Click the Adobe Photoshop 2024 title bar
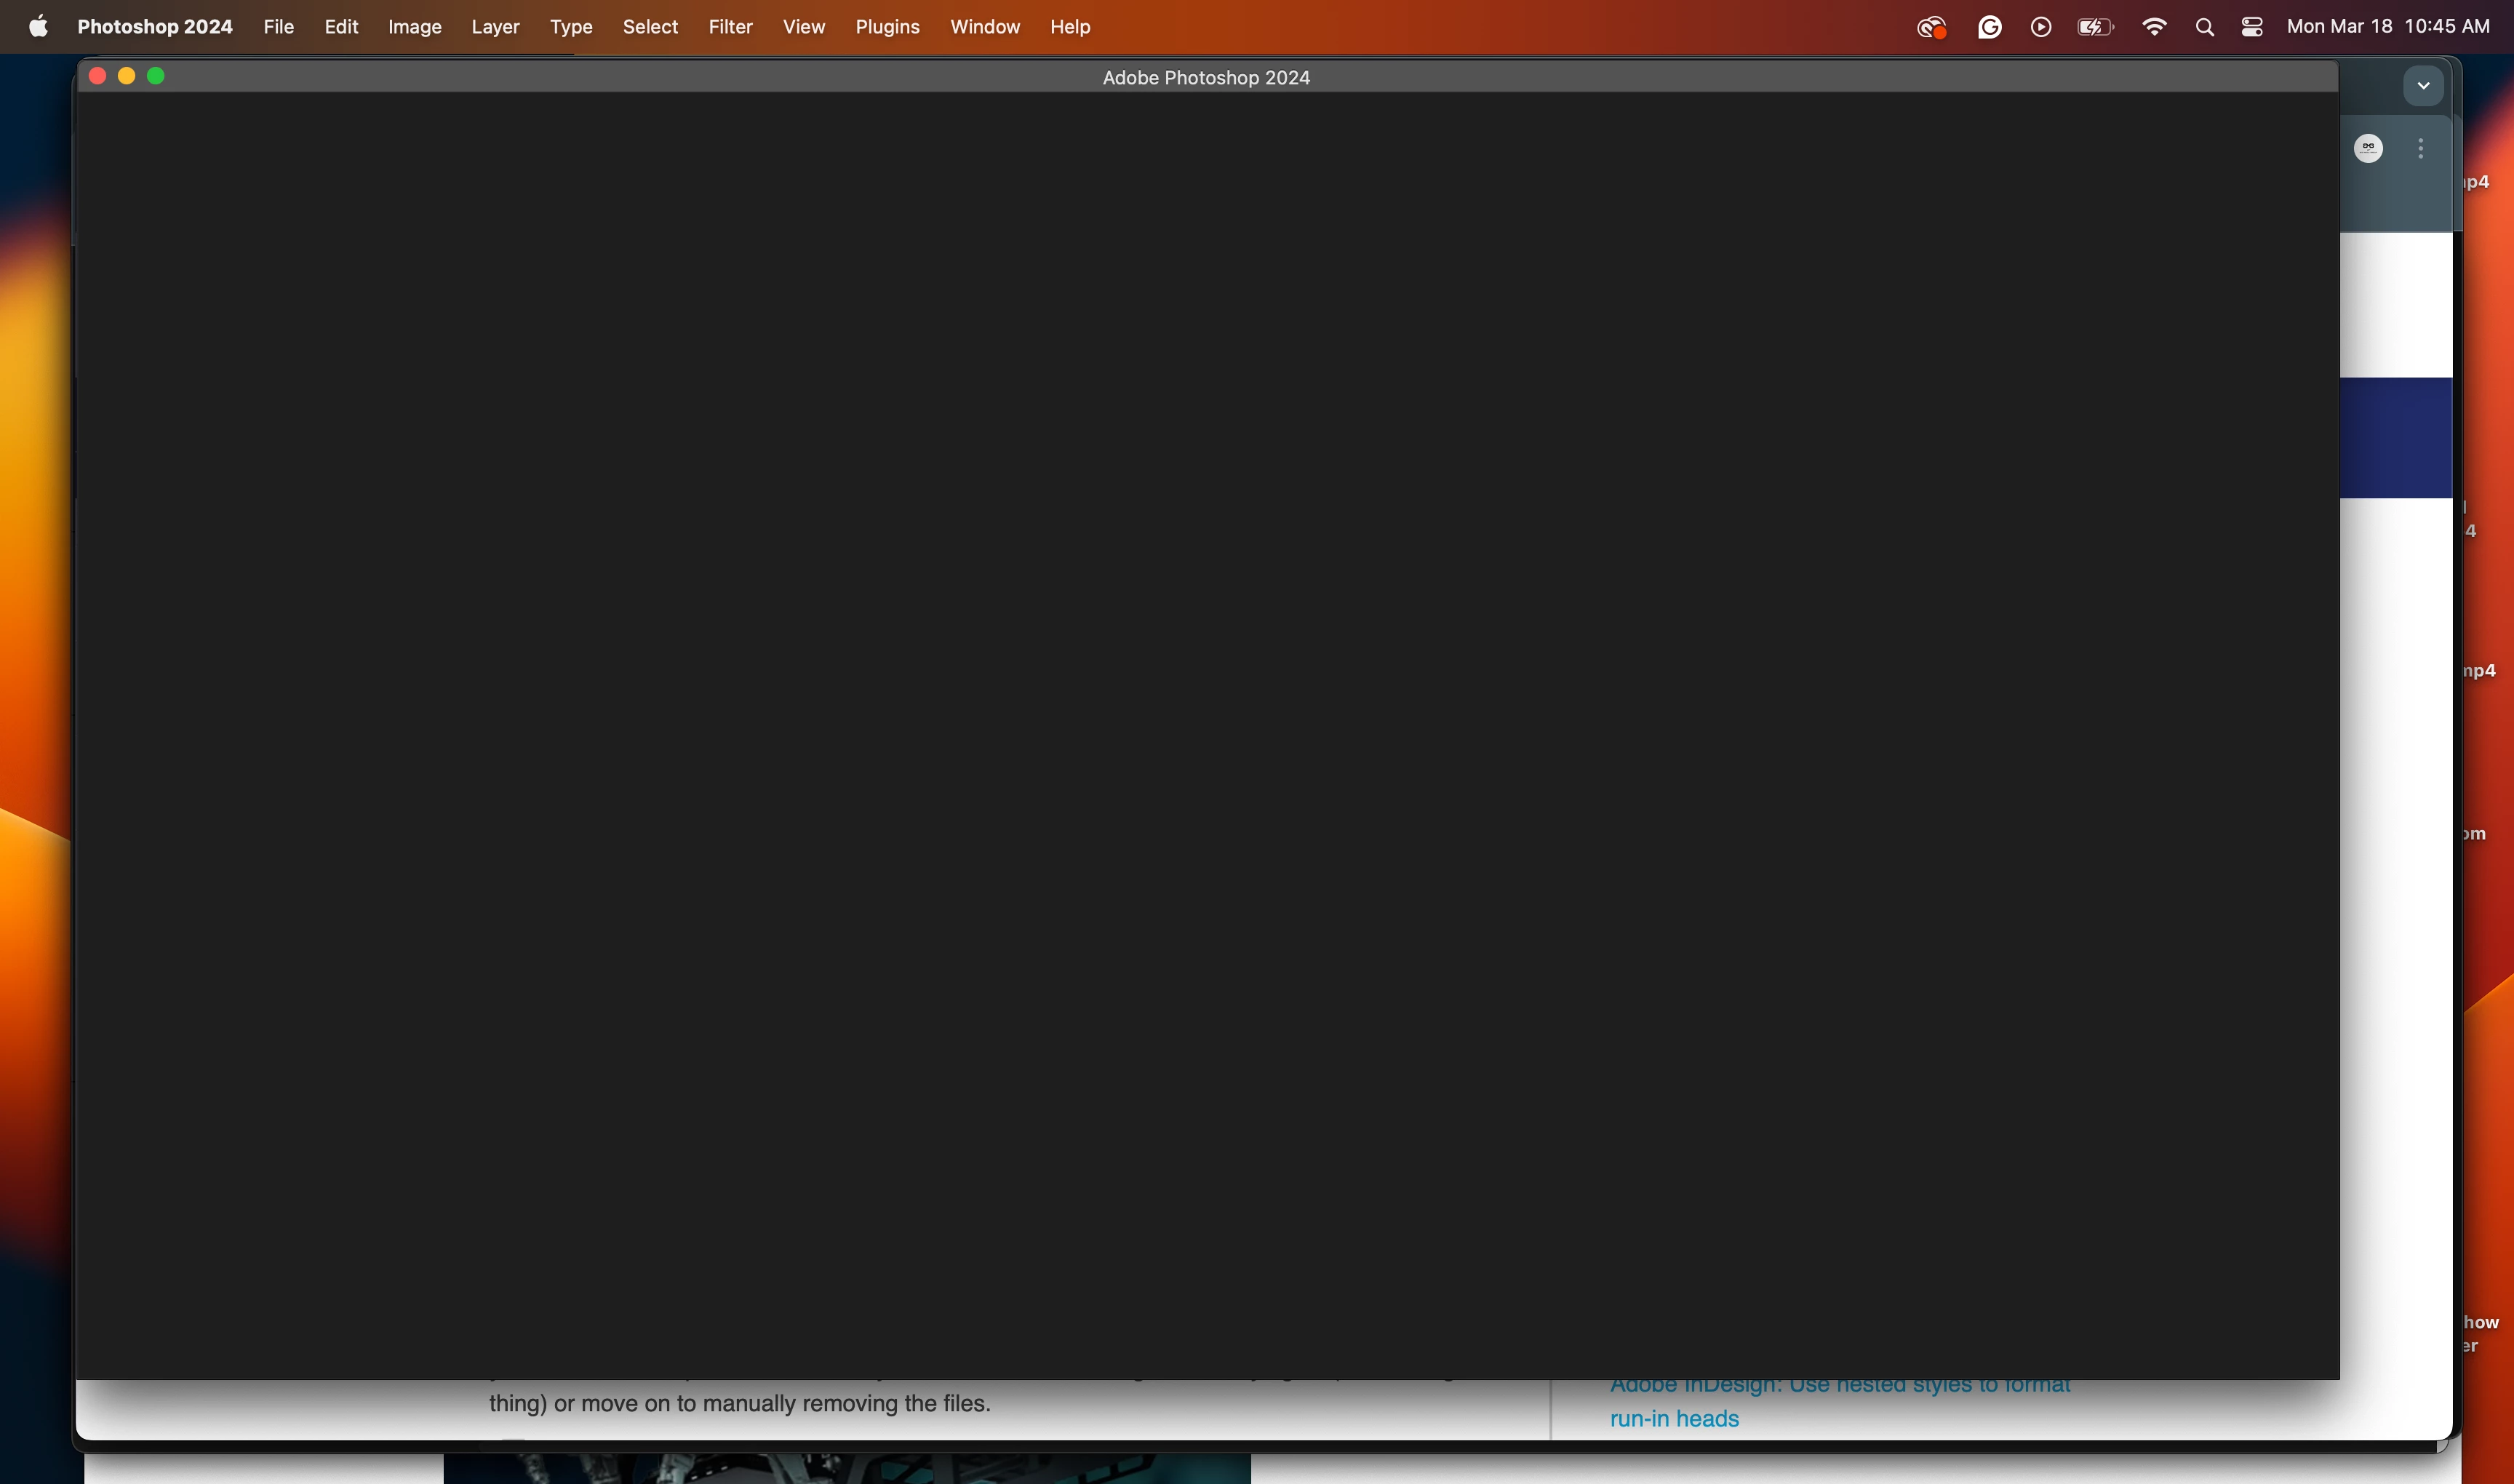The width and height of the screenshot is (2514, 1484). click(1205, 77)
